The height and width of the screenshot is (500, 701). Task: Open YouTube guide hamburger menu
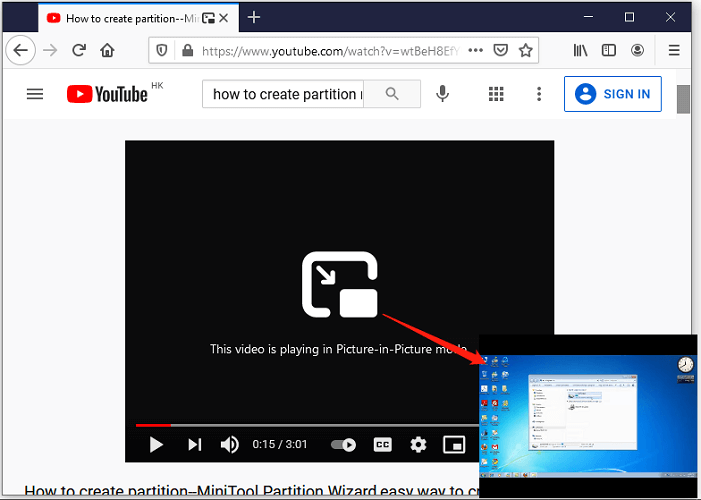35,94
